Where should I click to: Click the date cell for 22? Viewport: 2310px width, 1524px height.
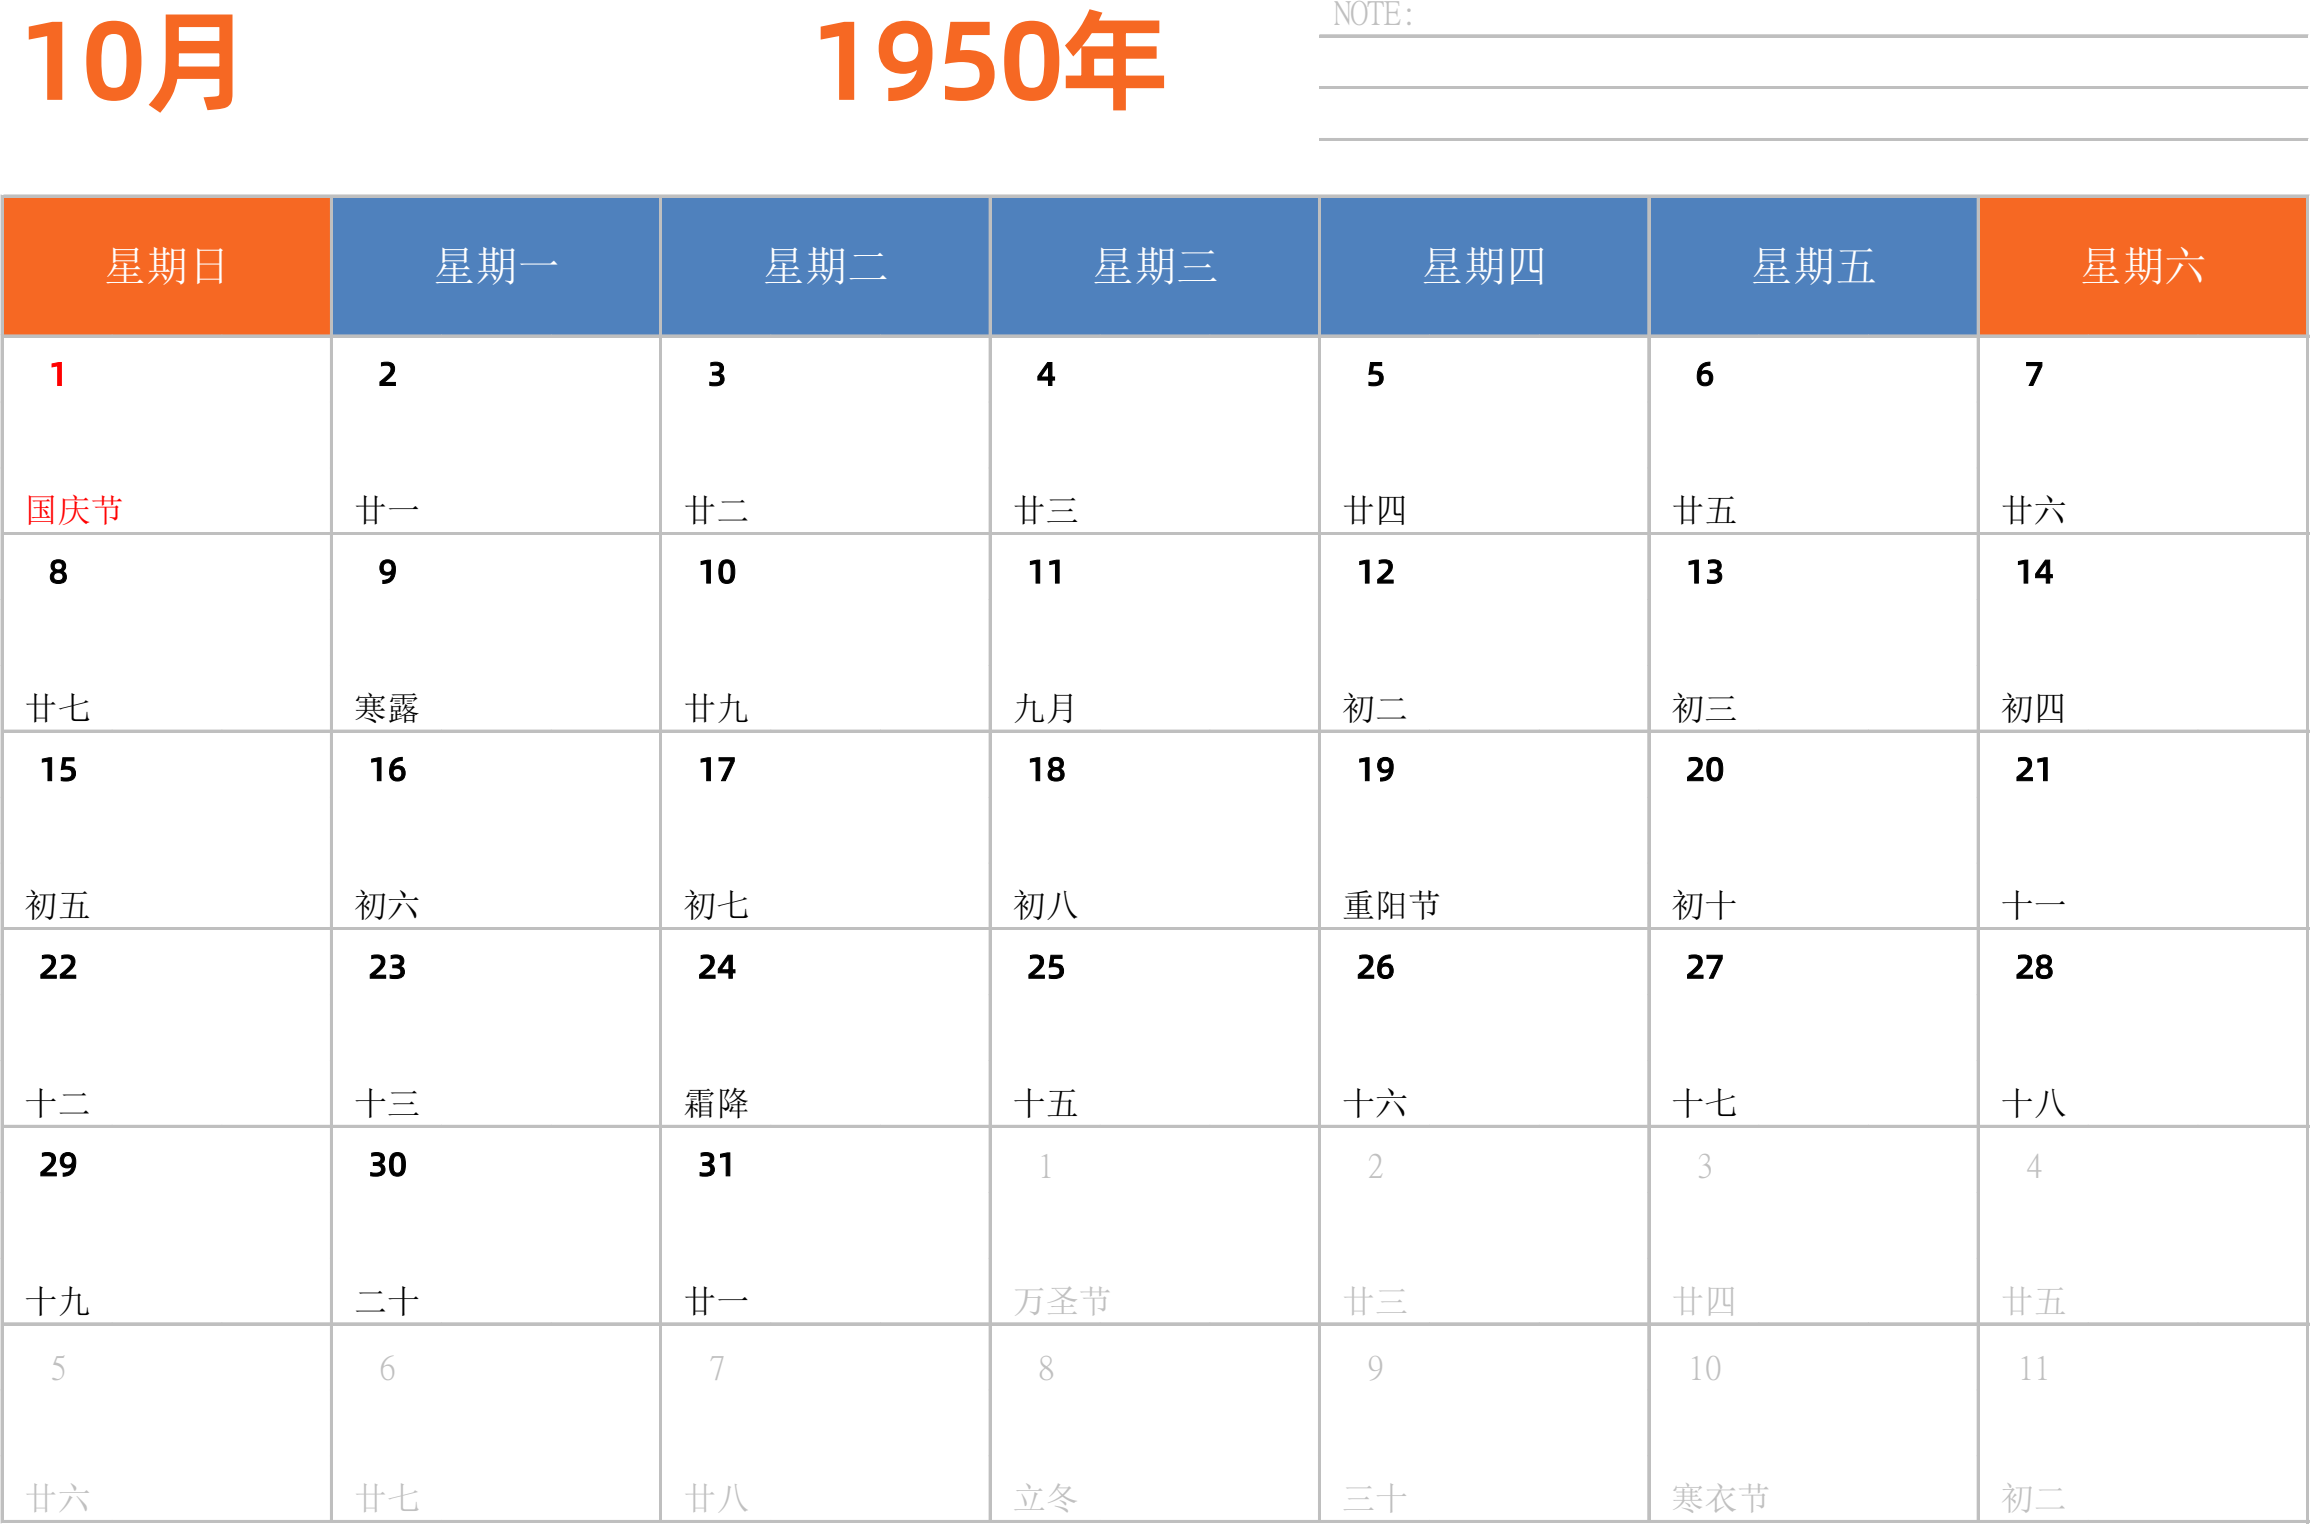point(166,1028)
